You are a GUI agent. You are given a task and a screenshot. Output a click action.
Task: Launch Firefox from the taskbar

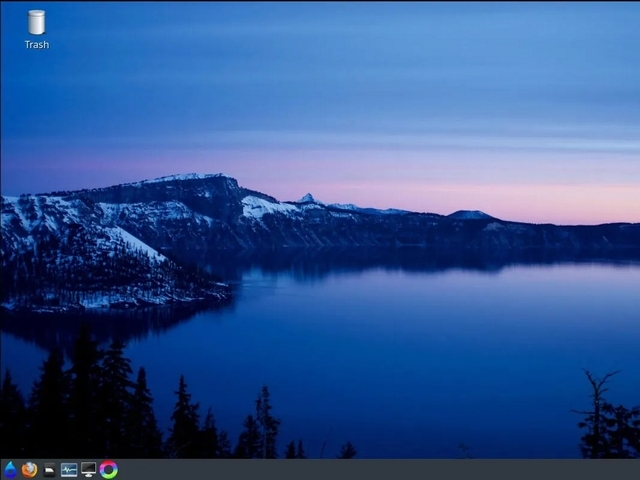29,469
